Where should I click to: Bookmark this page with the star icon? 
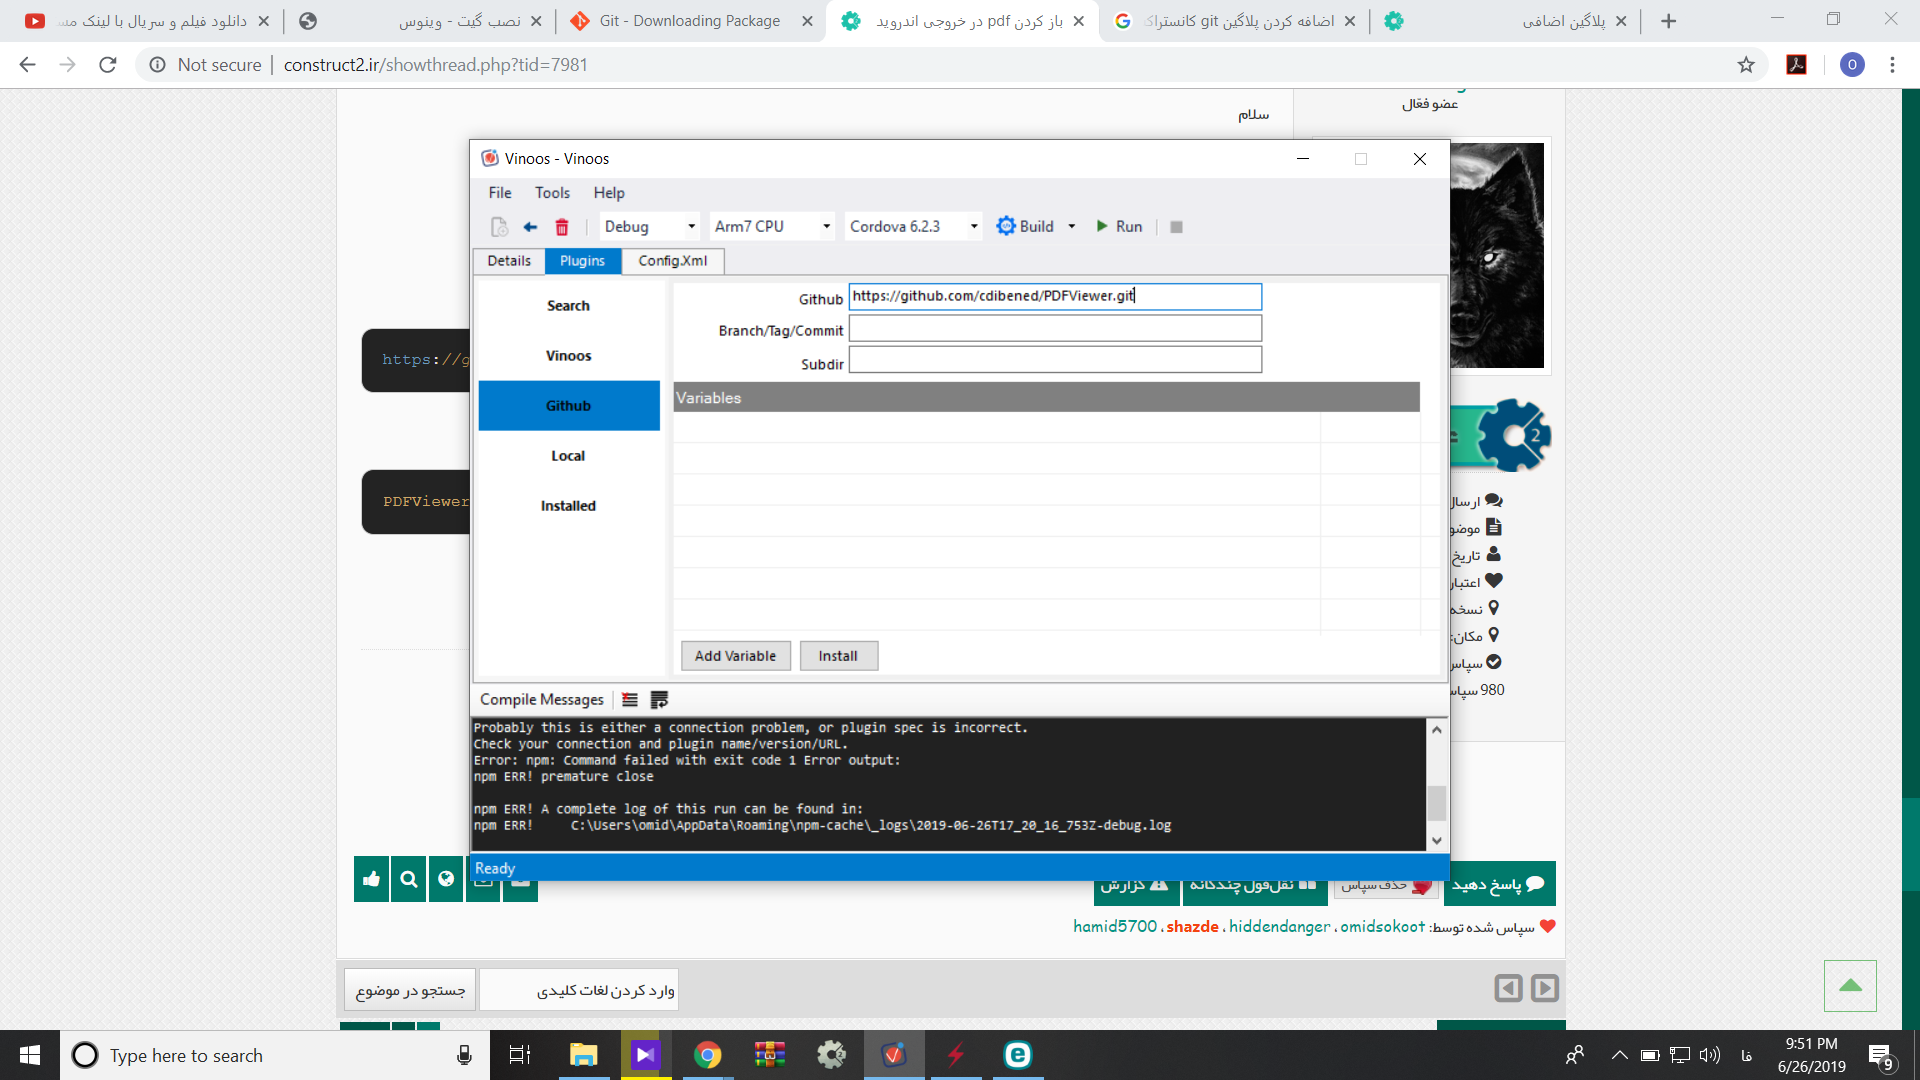point(1746,65)
